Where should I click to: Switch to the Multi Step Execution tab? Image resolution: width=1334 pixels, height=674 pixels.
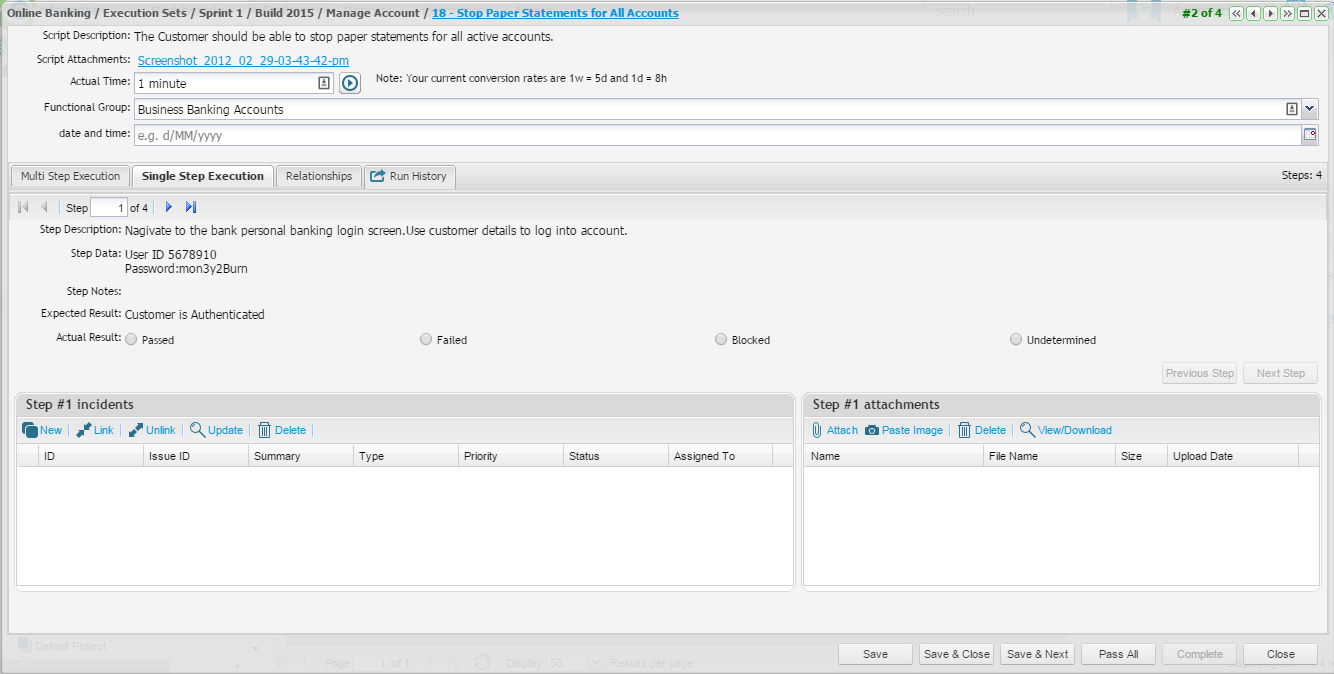click(70, 176)
